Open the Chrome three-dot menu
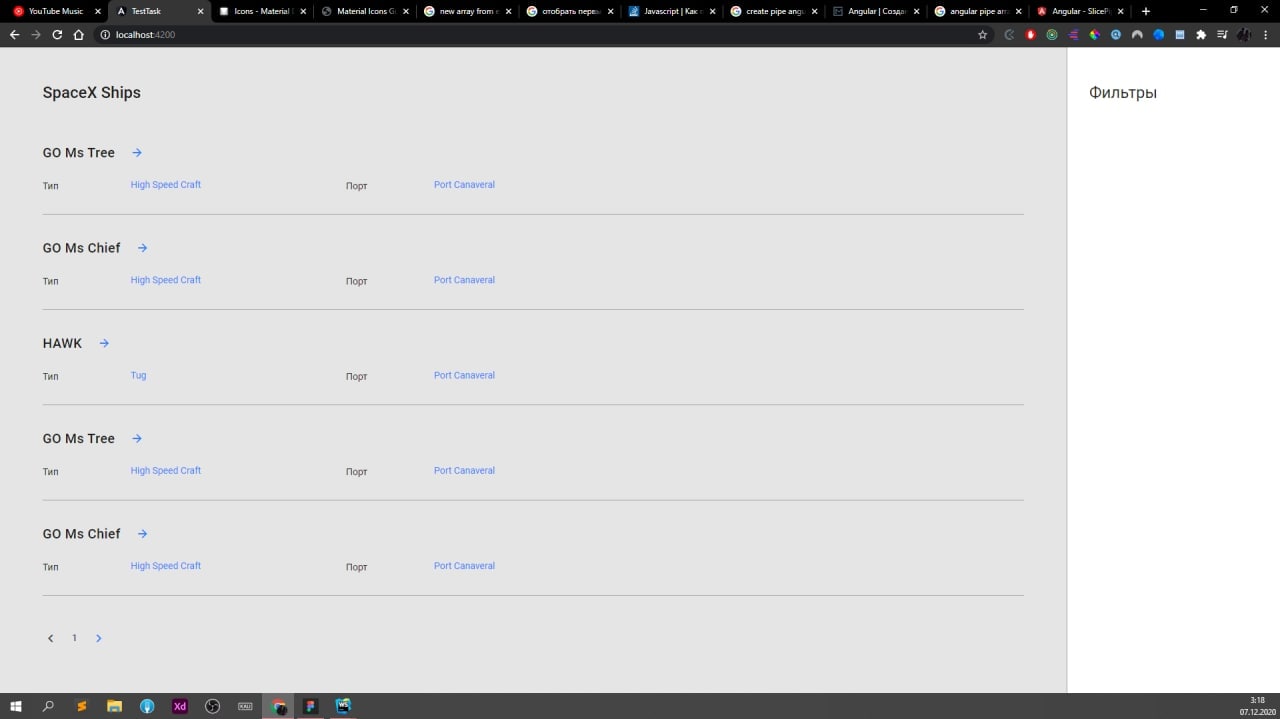The width and height of the screenshot is (1280, 719). point(1265,34)
